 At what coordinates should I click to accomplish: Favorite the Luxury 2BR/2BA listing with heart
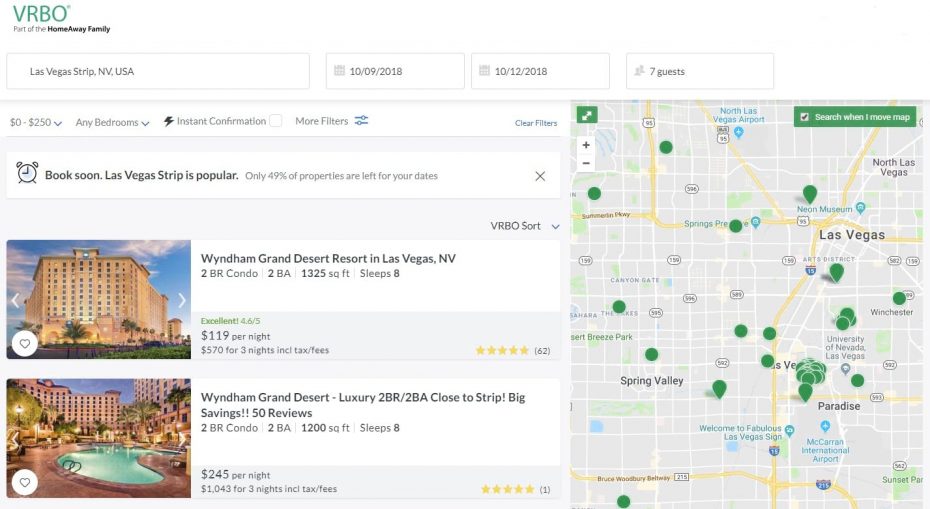[25, 482]
